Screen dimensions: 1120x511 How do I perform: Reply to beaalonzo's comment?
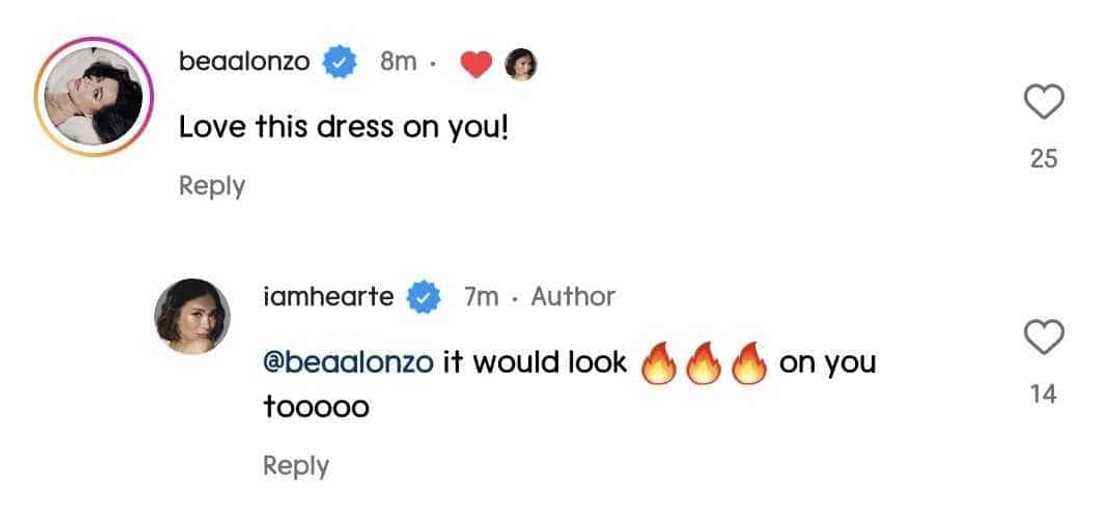tap(212, 186)
